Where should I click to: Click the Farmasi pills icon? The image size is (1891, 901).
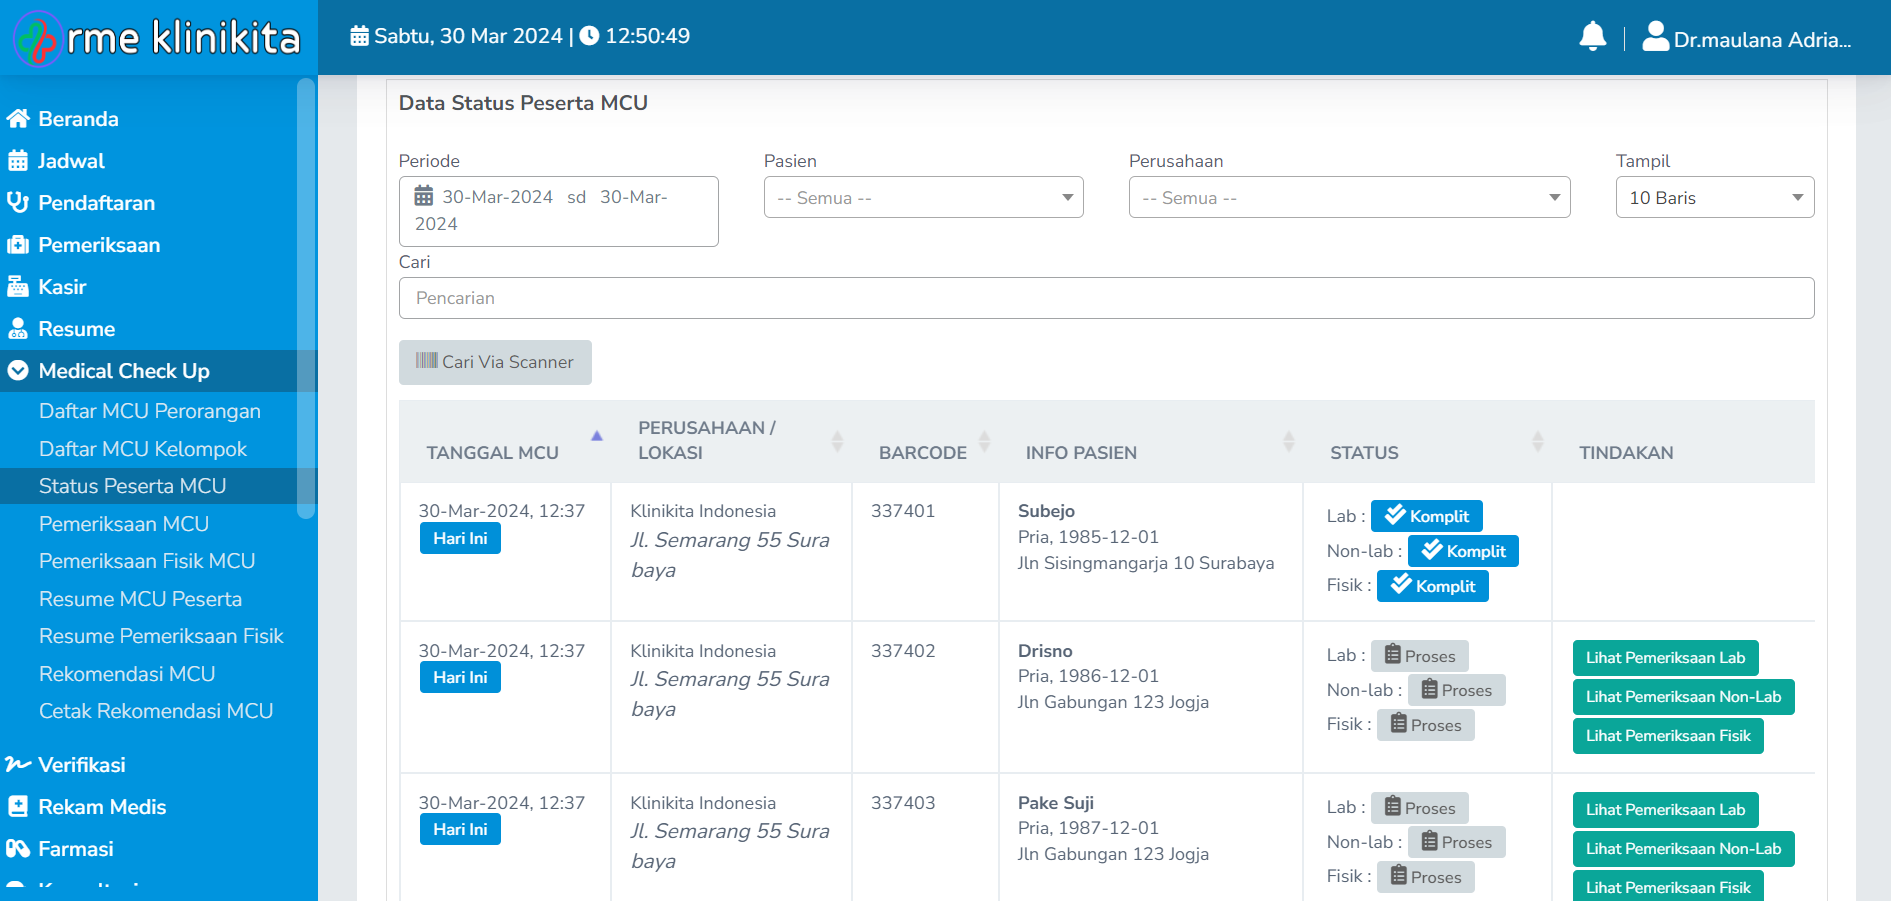click(18, 849)
